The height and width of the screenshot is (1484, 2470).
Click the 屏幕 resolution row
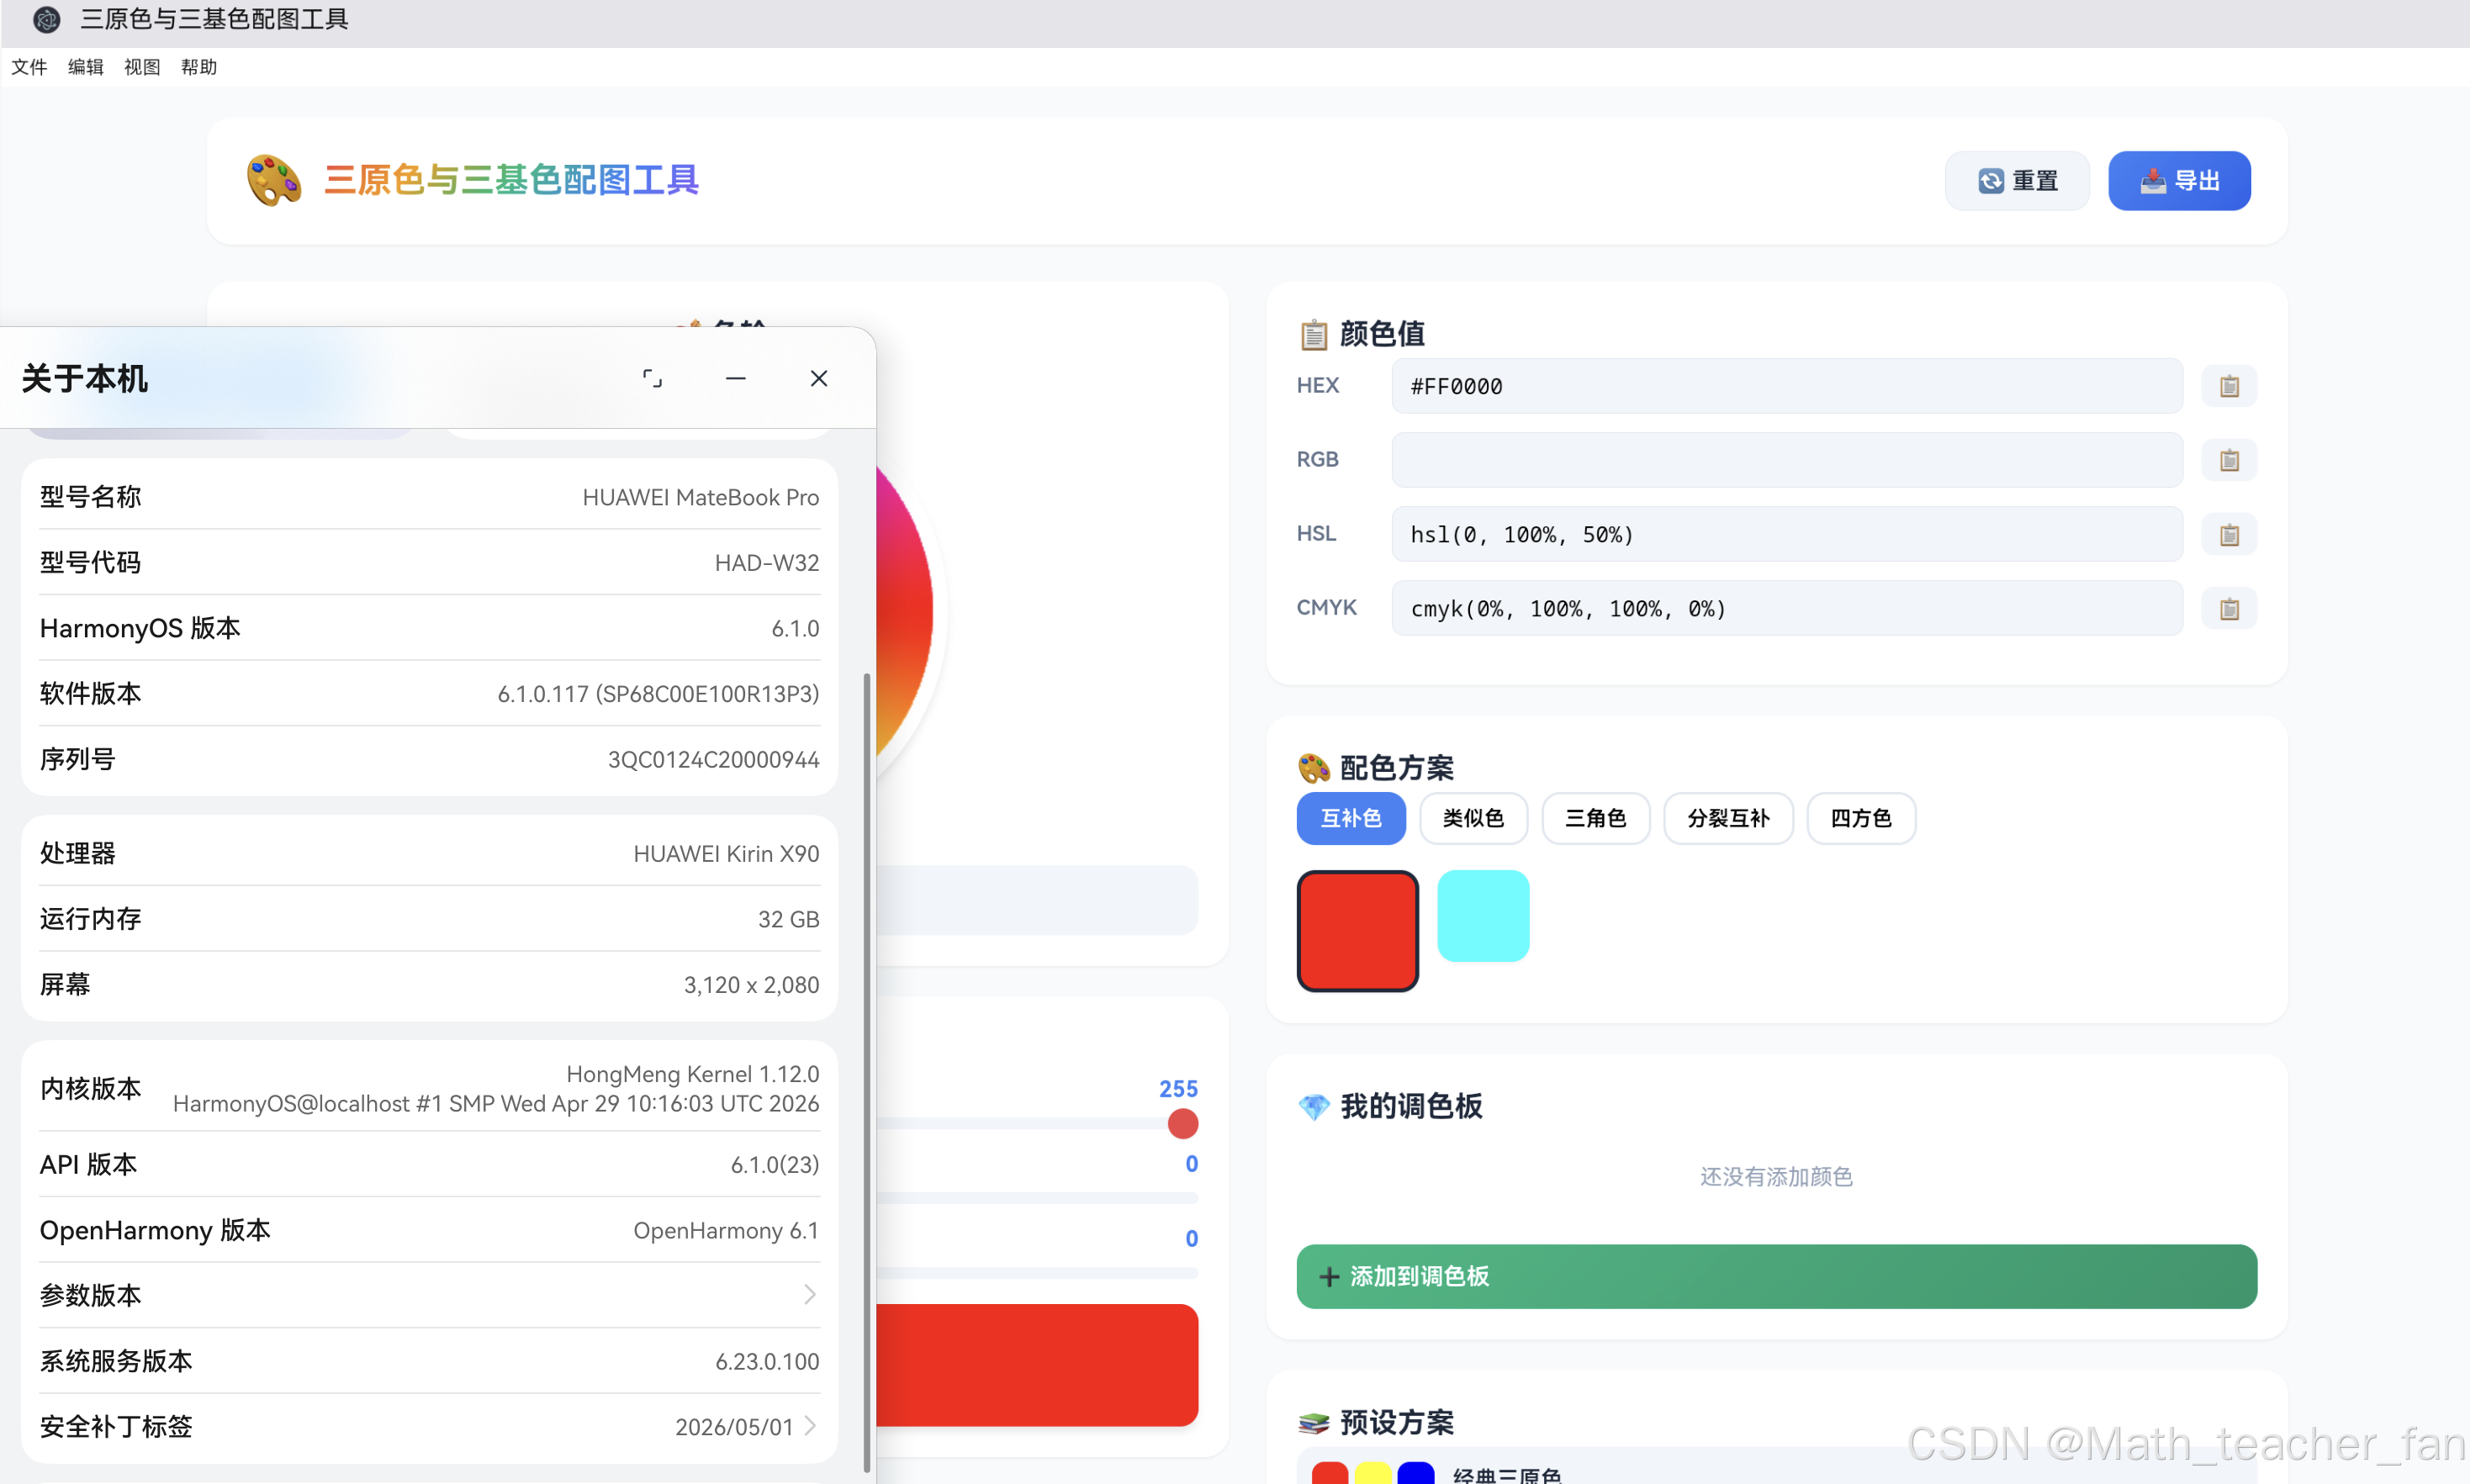coord(429,985)
